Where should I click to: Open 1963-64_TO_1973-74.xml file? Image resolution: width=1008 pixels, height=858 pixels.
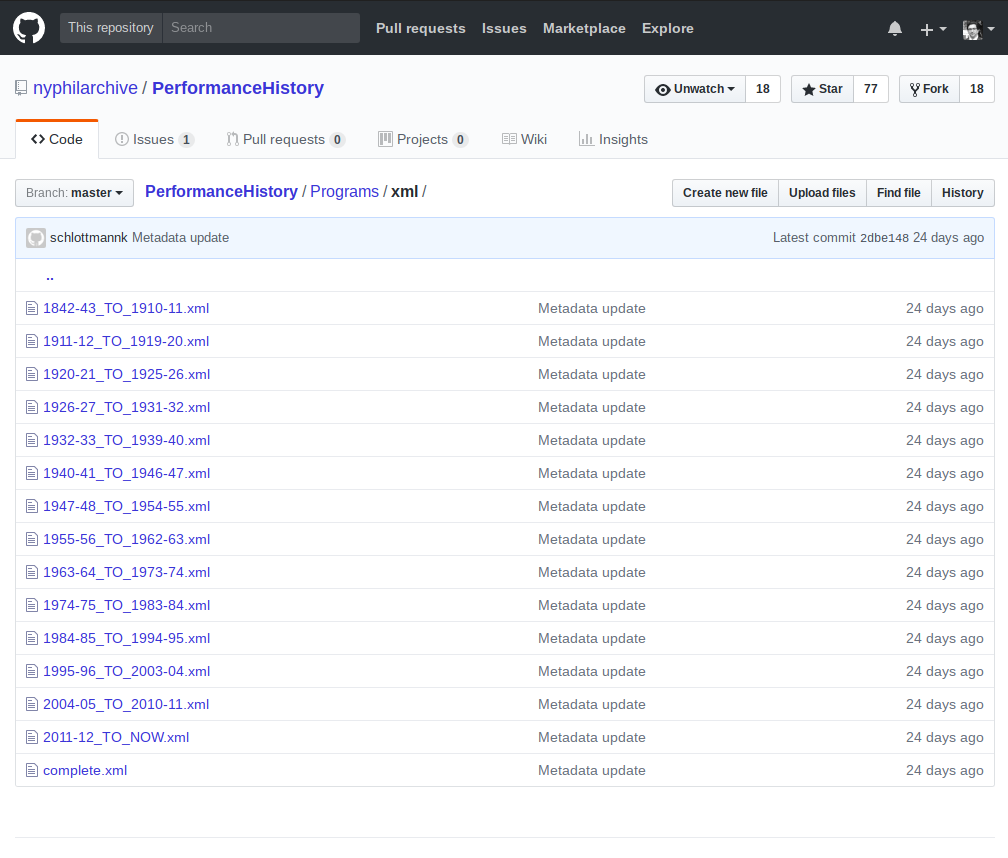pos(127,572)
